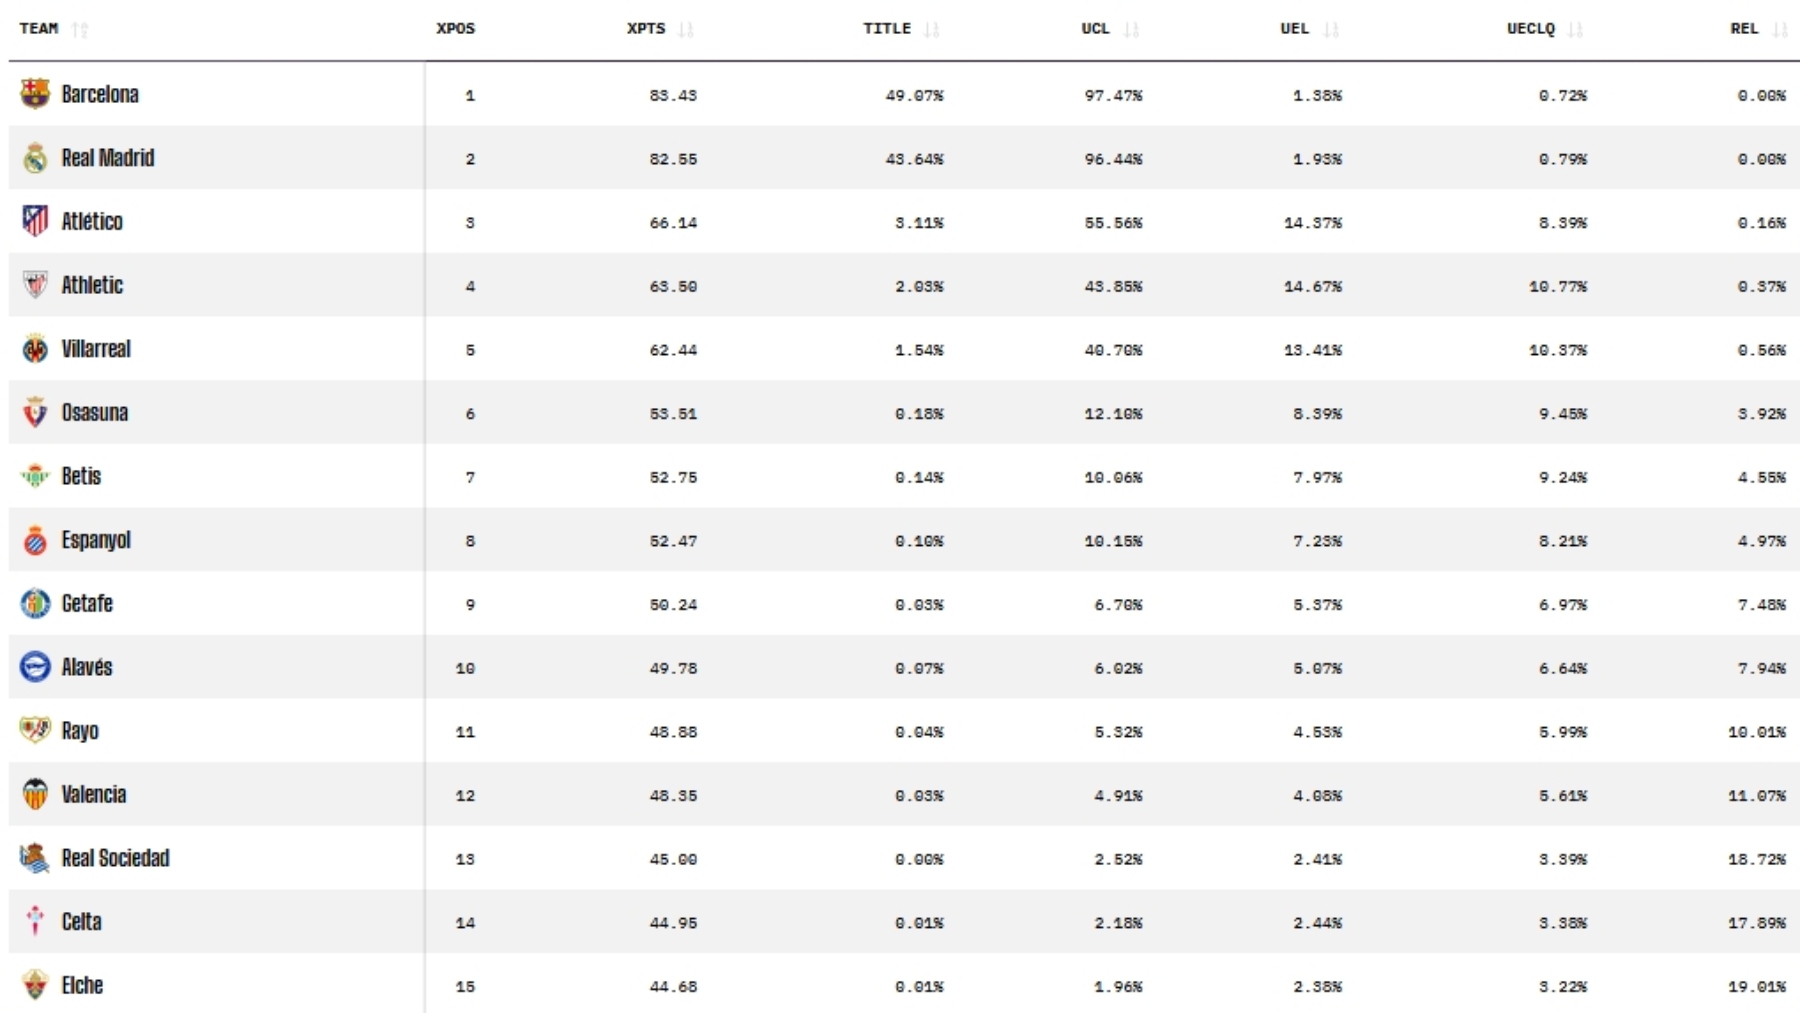Click the Valencia bat crest icon
The height and width of the screenshot is (1013, 1800).
pos(35,794)
